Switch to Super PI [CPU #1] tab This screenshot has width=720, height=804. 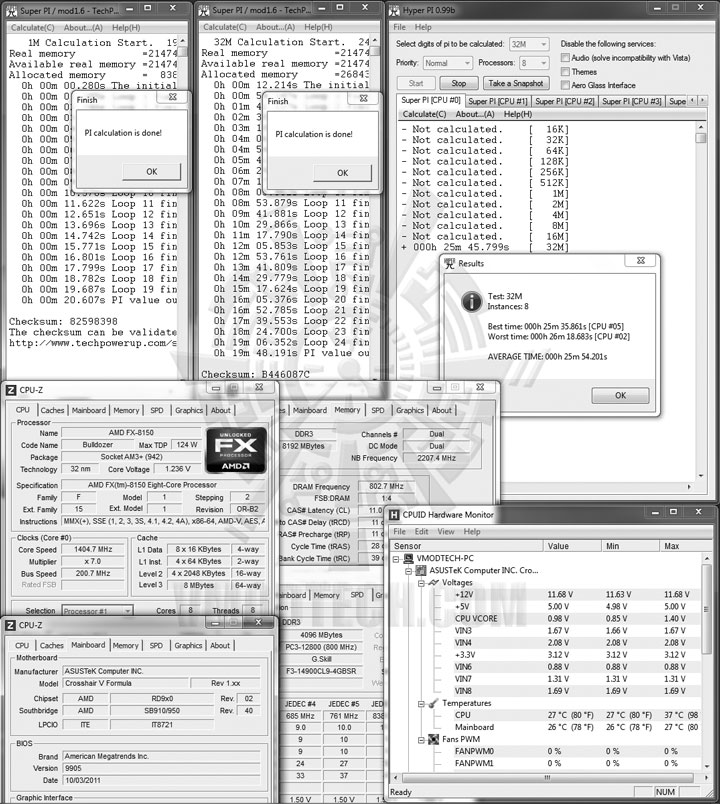(497, 102)
